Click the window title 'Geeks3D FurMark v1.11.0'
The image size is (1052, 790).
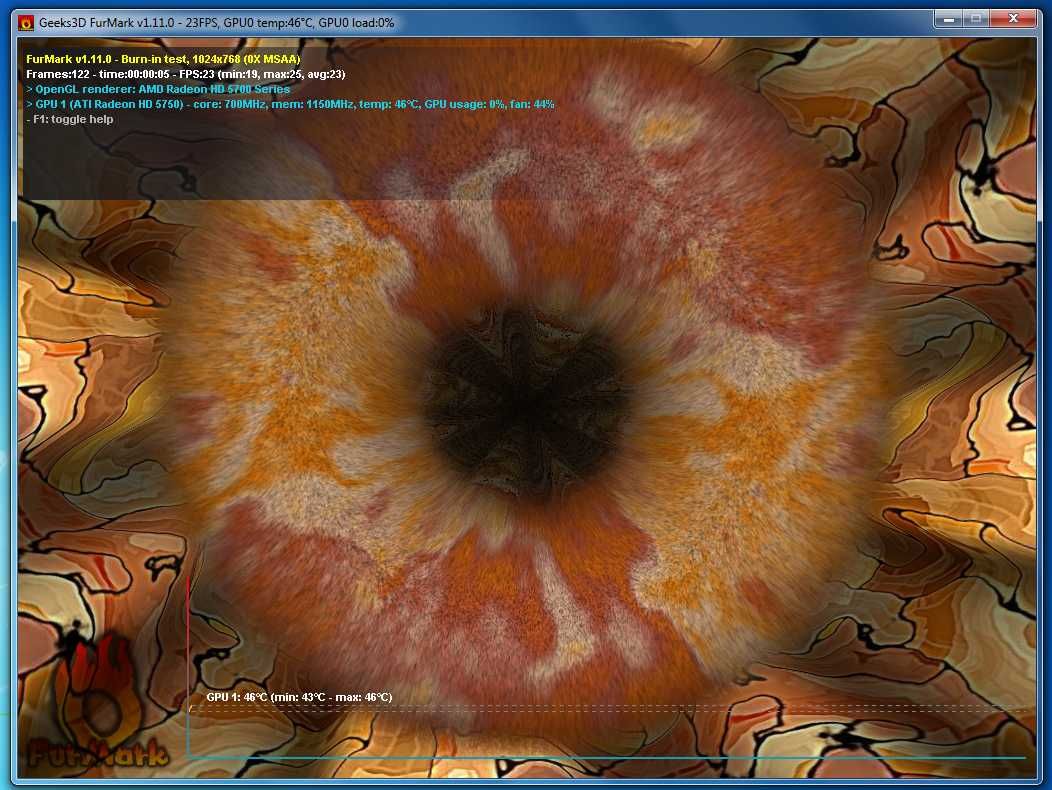point(107,23)
